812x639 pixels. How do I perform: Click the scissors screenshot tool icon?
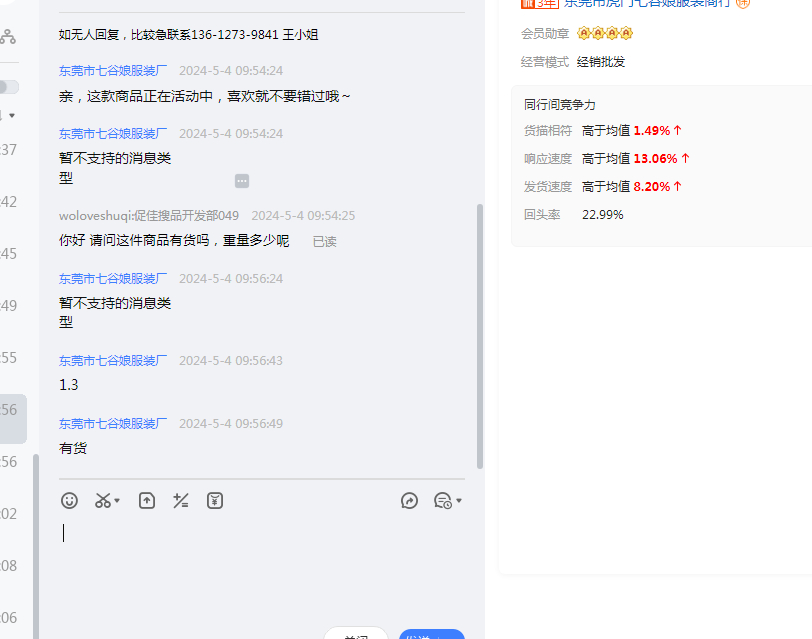pos(102,501)
